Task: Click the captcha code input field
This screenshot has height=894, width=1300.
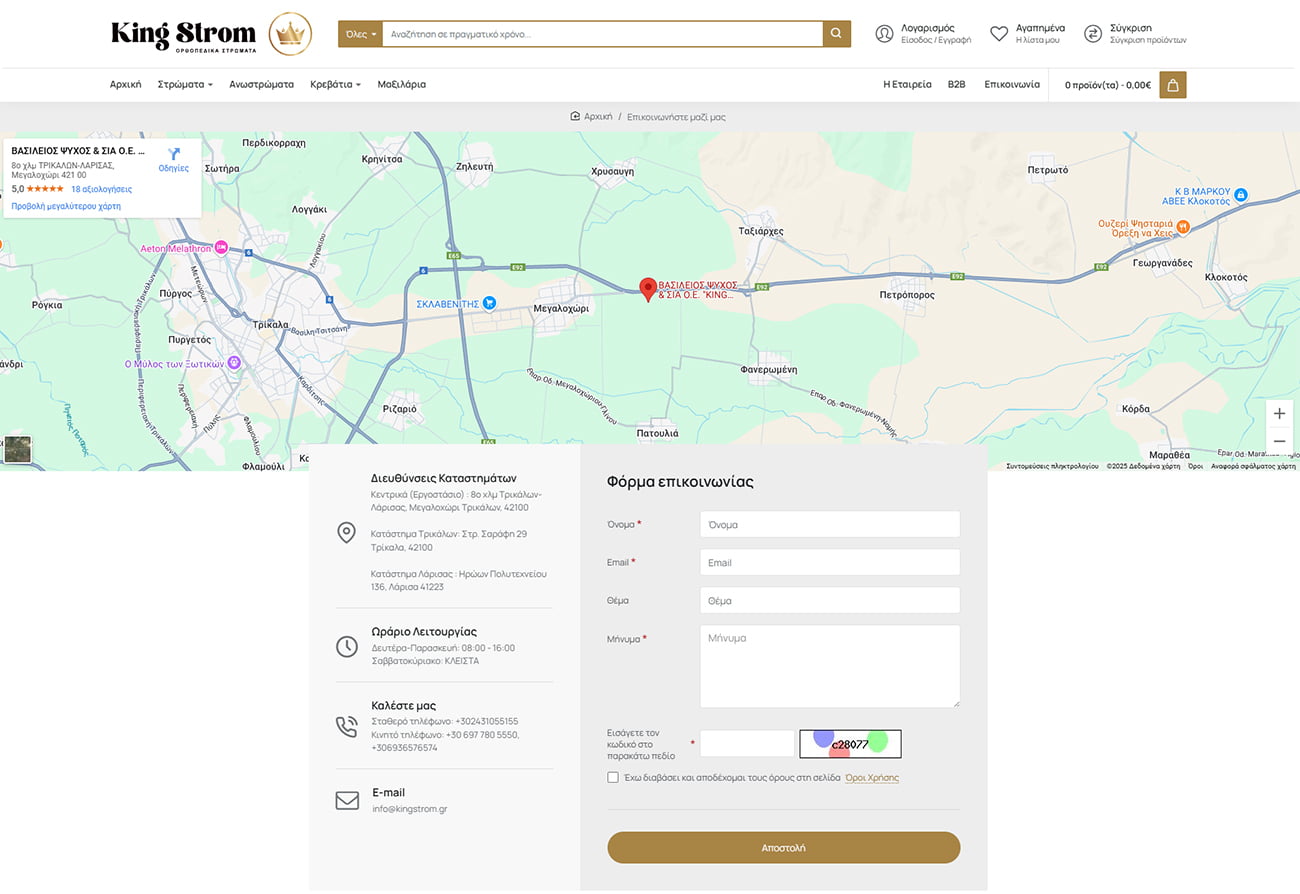Action: coord(747,744)
